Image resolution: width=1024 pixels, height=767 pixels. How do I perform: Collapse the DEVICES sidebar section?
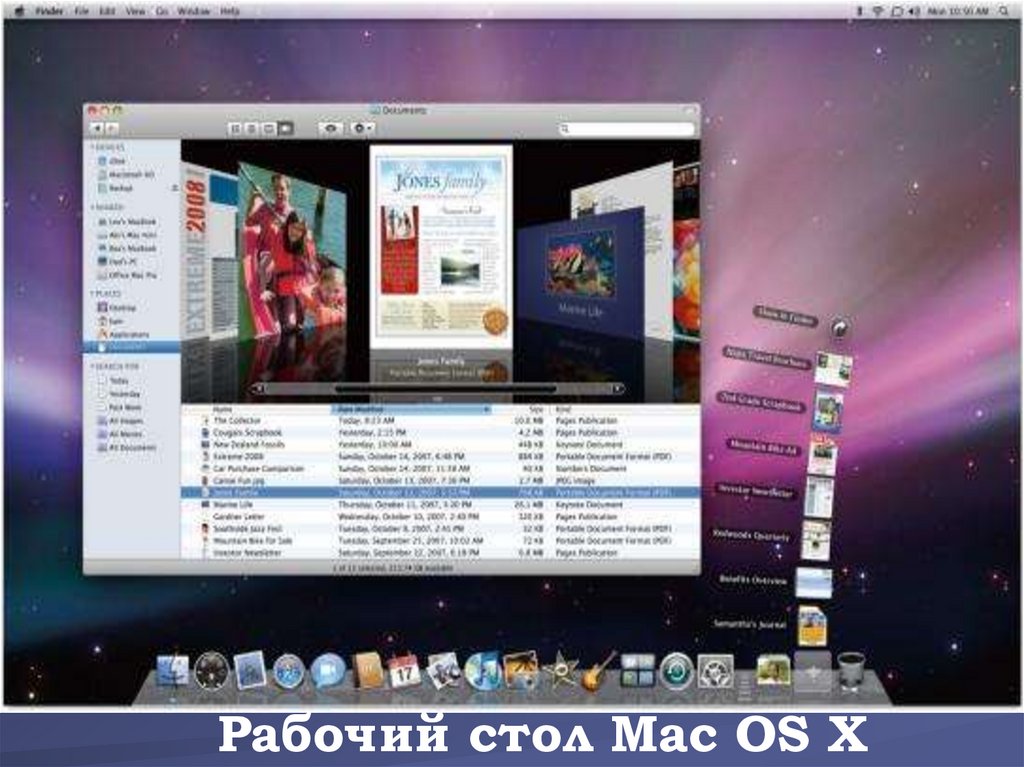tap(93, 148)
